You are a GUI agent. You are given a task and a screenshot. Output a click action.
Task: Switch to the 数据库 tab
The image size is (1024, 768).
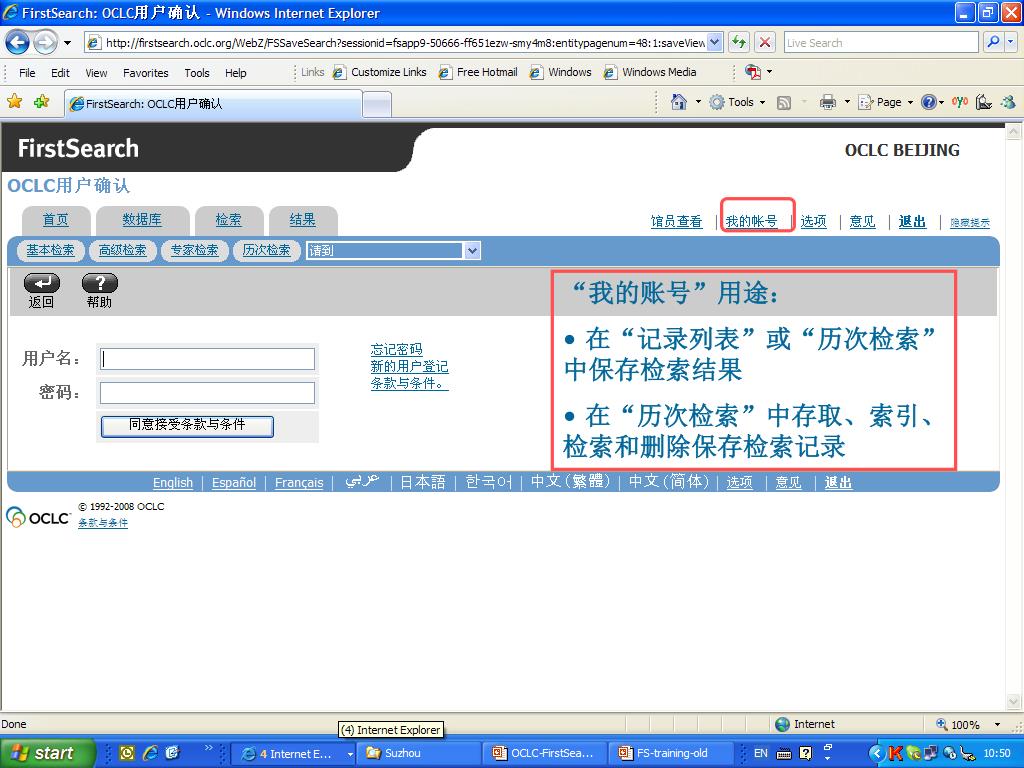[142, 220]
